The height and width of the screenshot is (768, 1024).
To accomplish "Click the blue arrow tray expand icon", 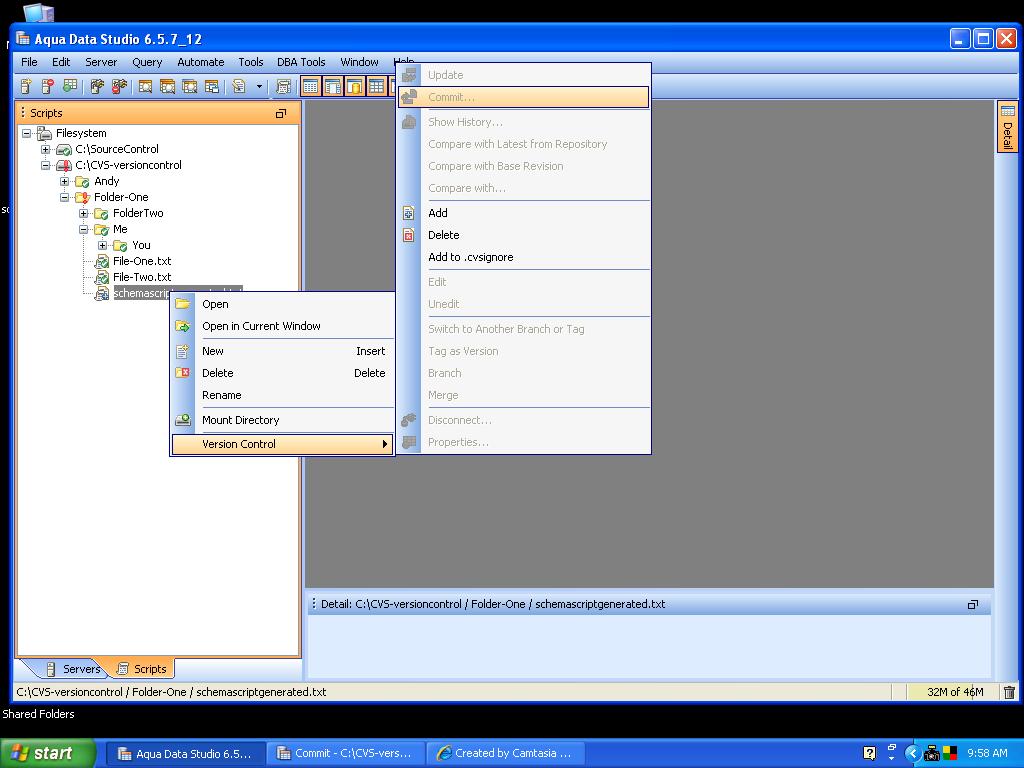I will 912,753.
